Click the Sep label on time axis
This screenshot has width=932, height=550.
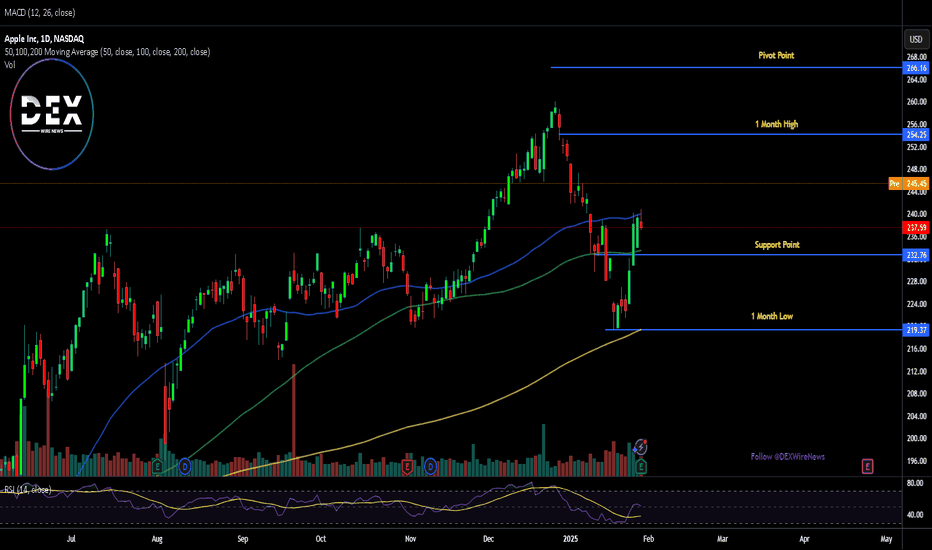[243, 539]
